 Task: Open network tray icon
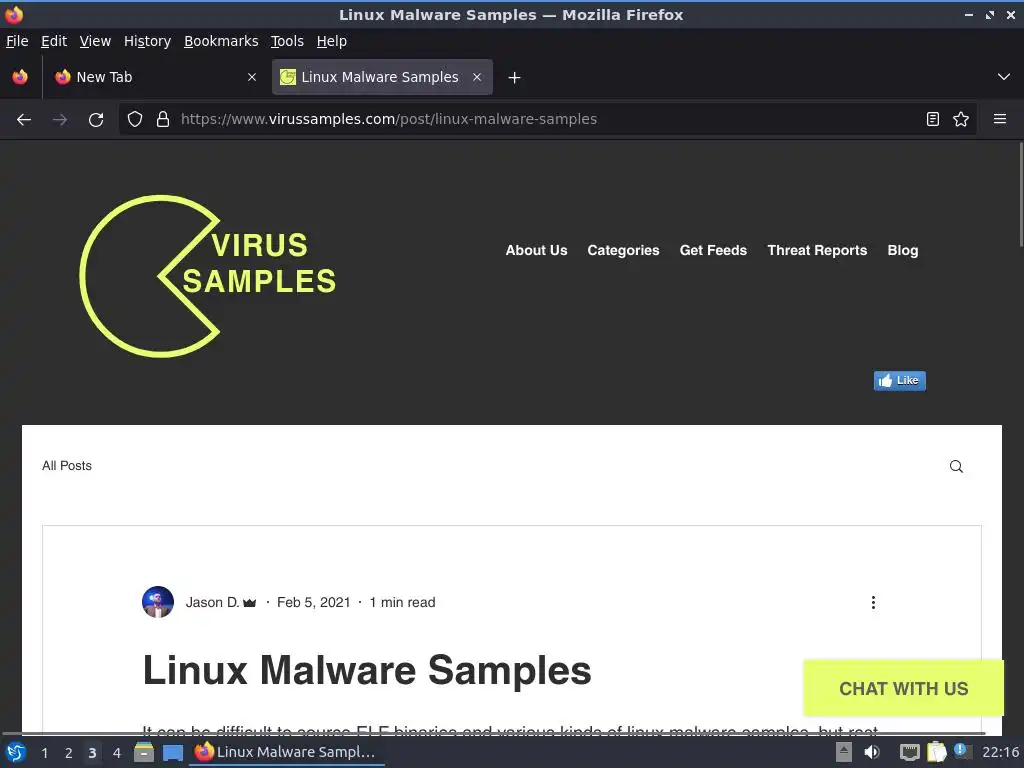pyautogui.click(x=909, y=752)
